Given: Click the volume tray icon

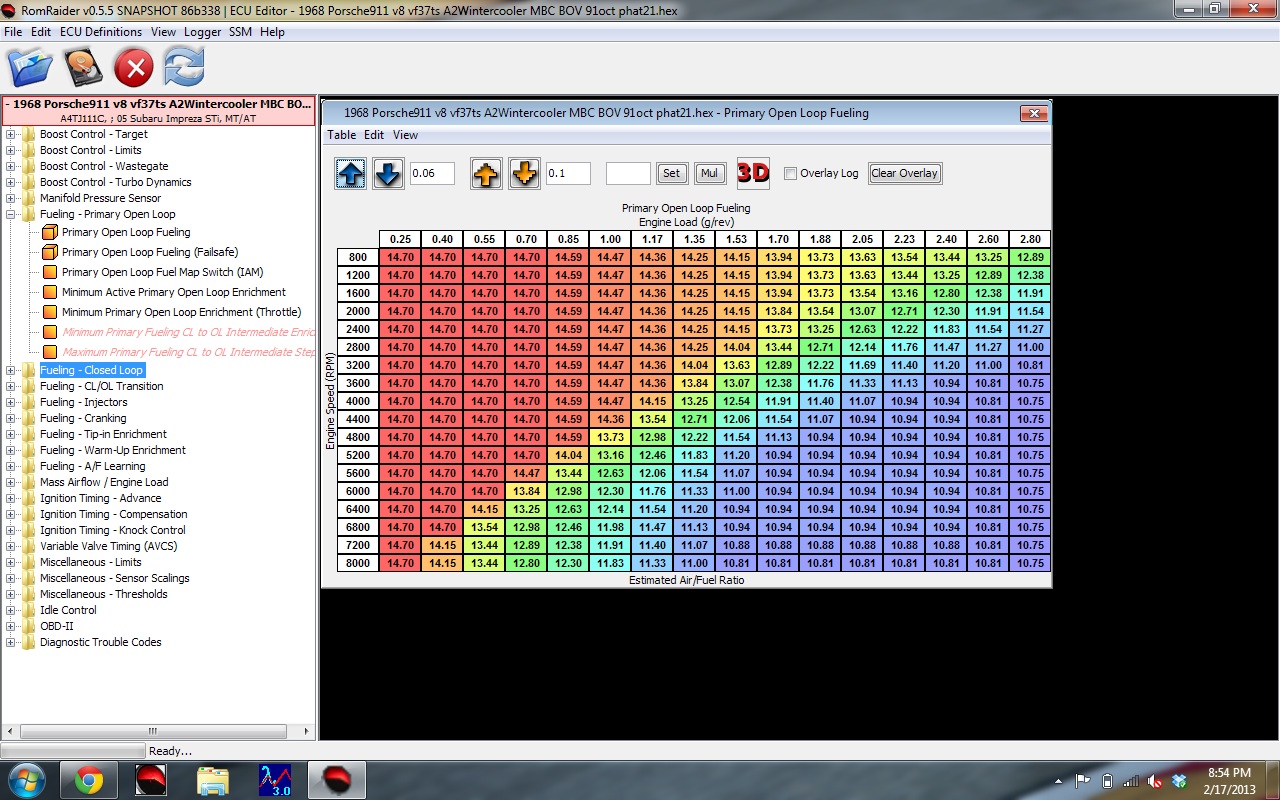Looking at the screenshot, I should (1155, 781).
